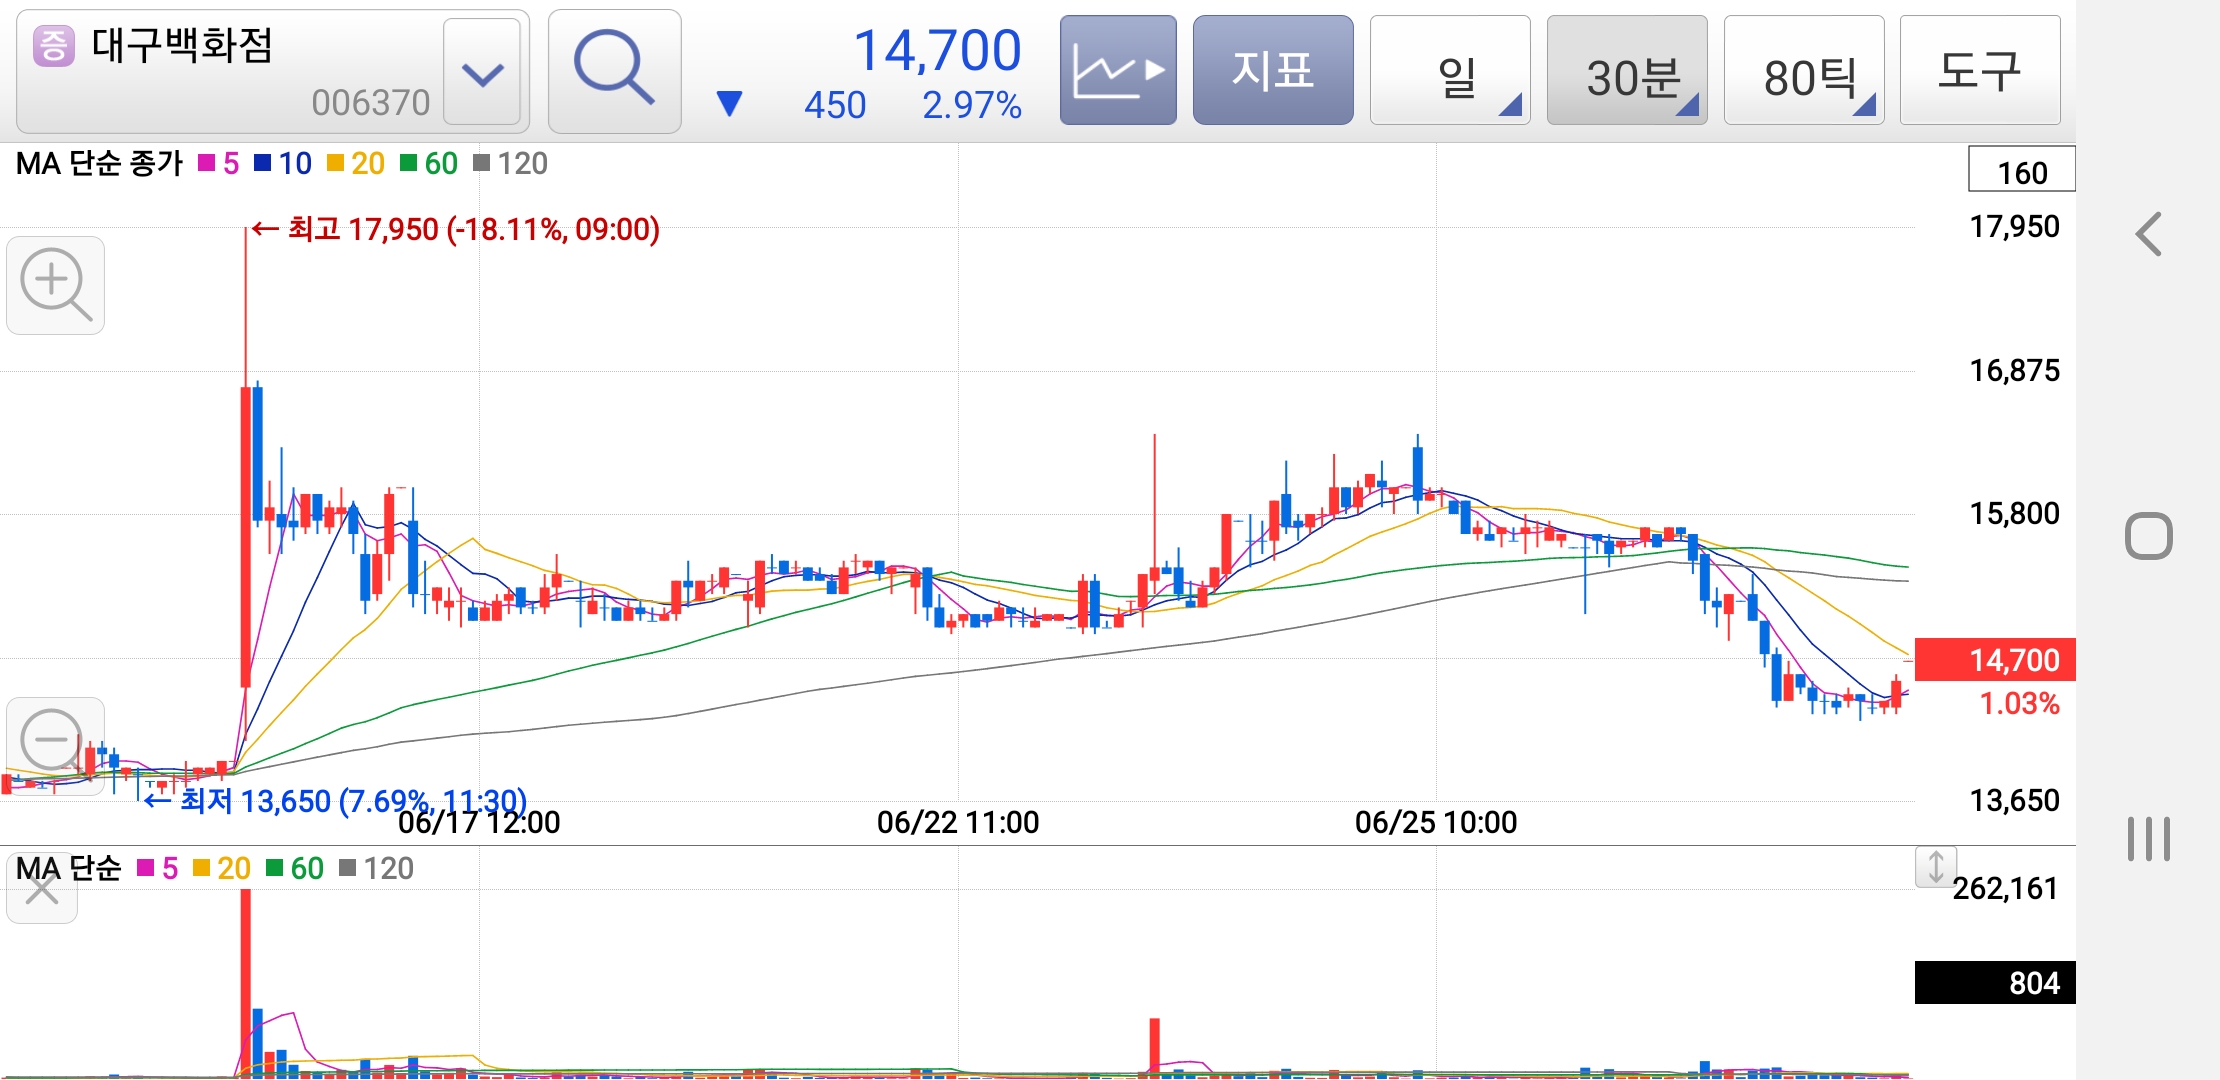Toggle the volume MA 60 green legend
This screenshot has width=2220, height=1080.
(x=295, y=868)
